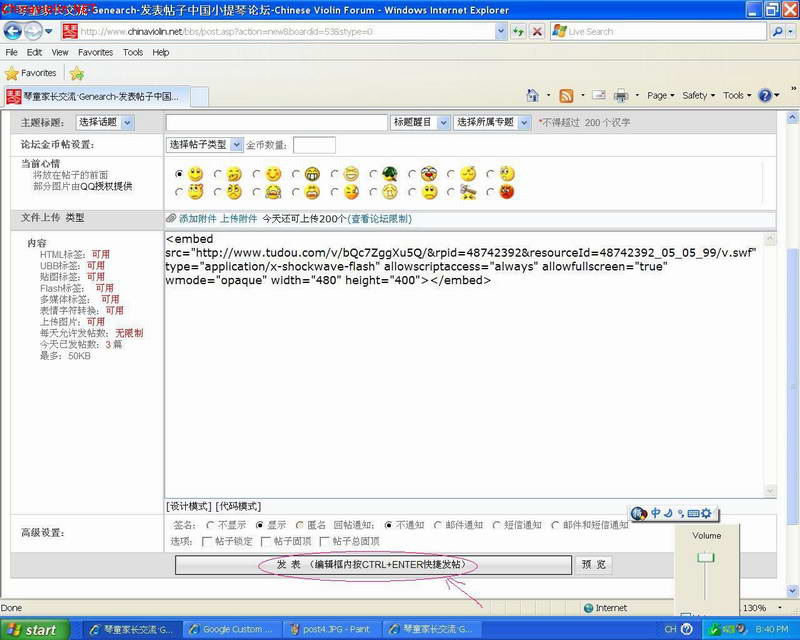Viewport: 800px width, 640px height.
Task: Click the RSS feeds icon
Action: 566,95
